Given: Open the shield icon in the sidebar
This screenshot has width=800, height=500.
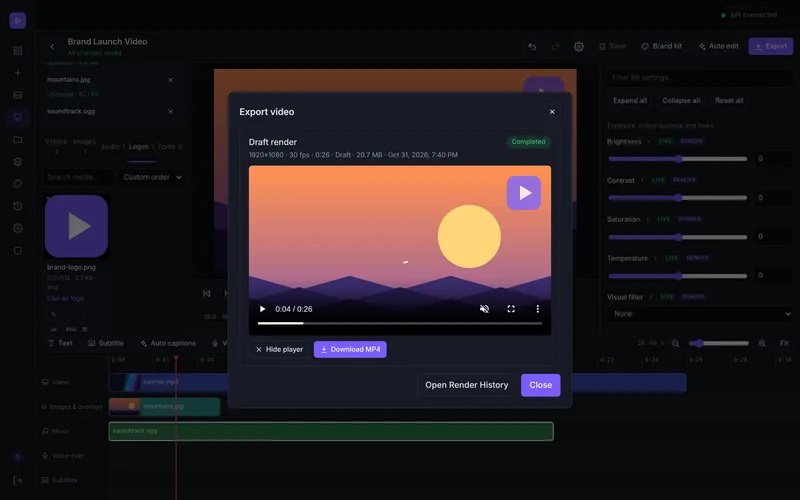Looking at the screenshot, I should pyautogui.click(x=18, y=251).
